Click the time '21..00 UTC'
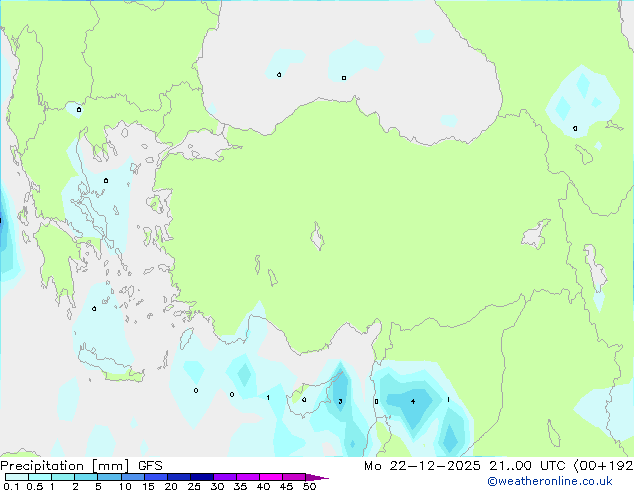The height and width of the screenshot is (490, 634). pos(527,466)
